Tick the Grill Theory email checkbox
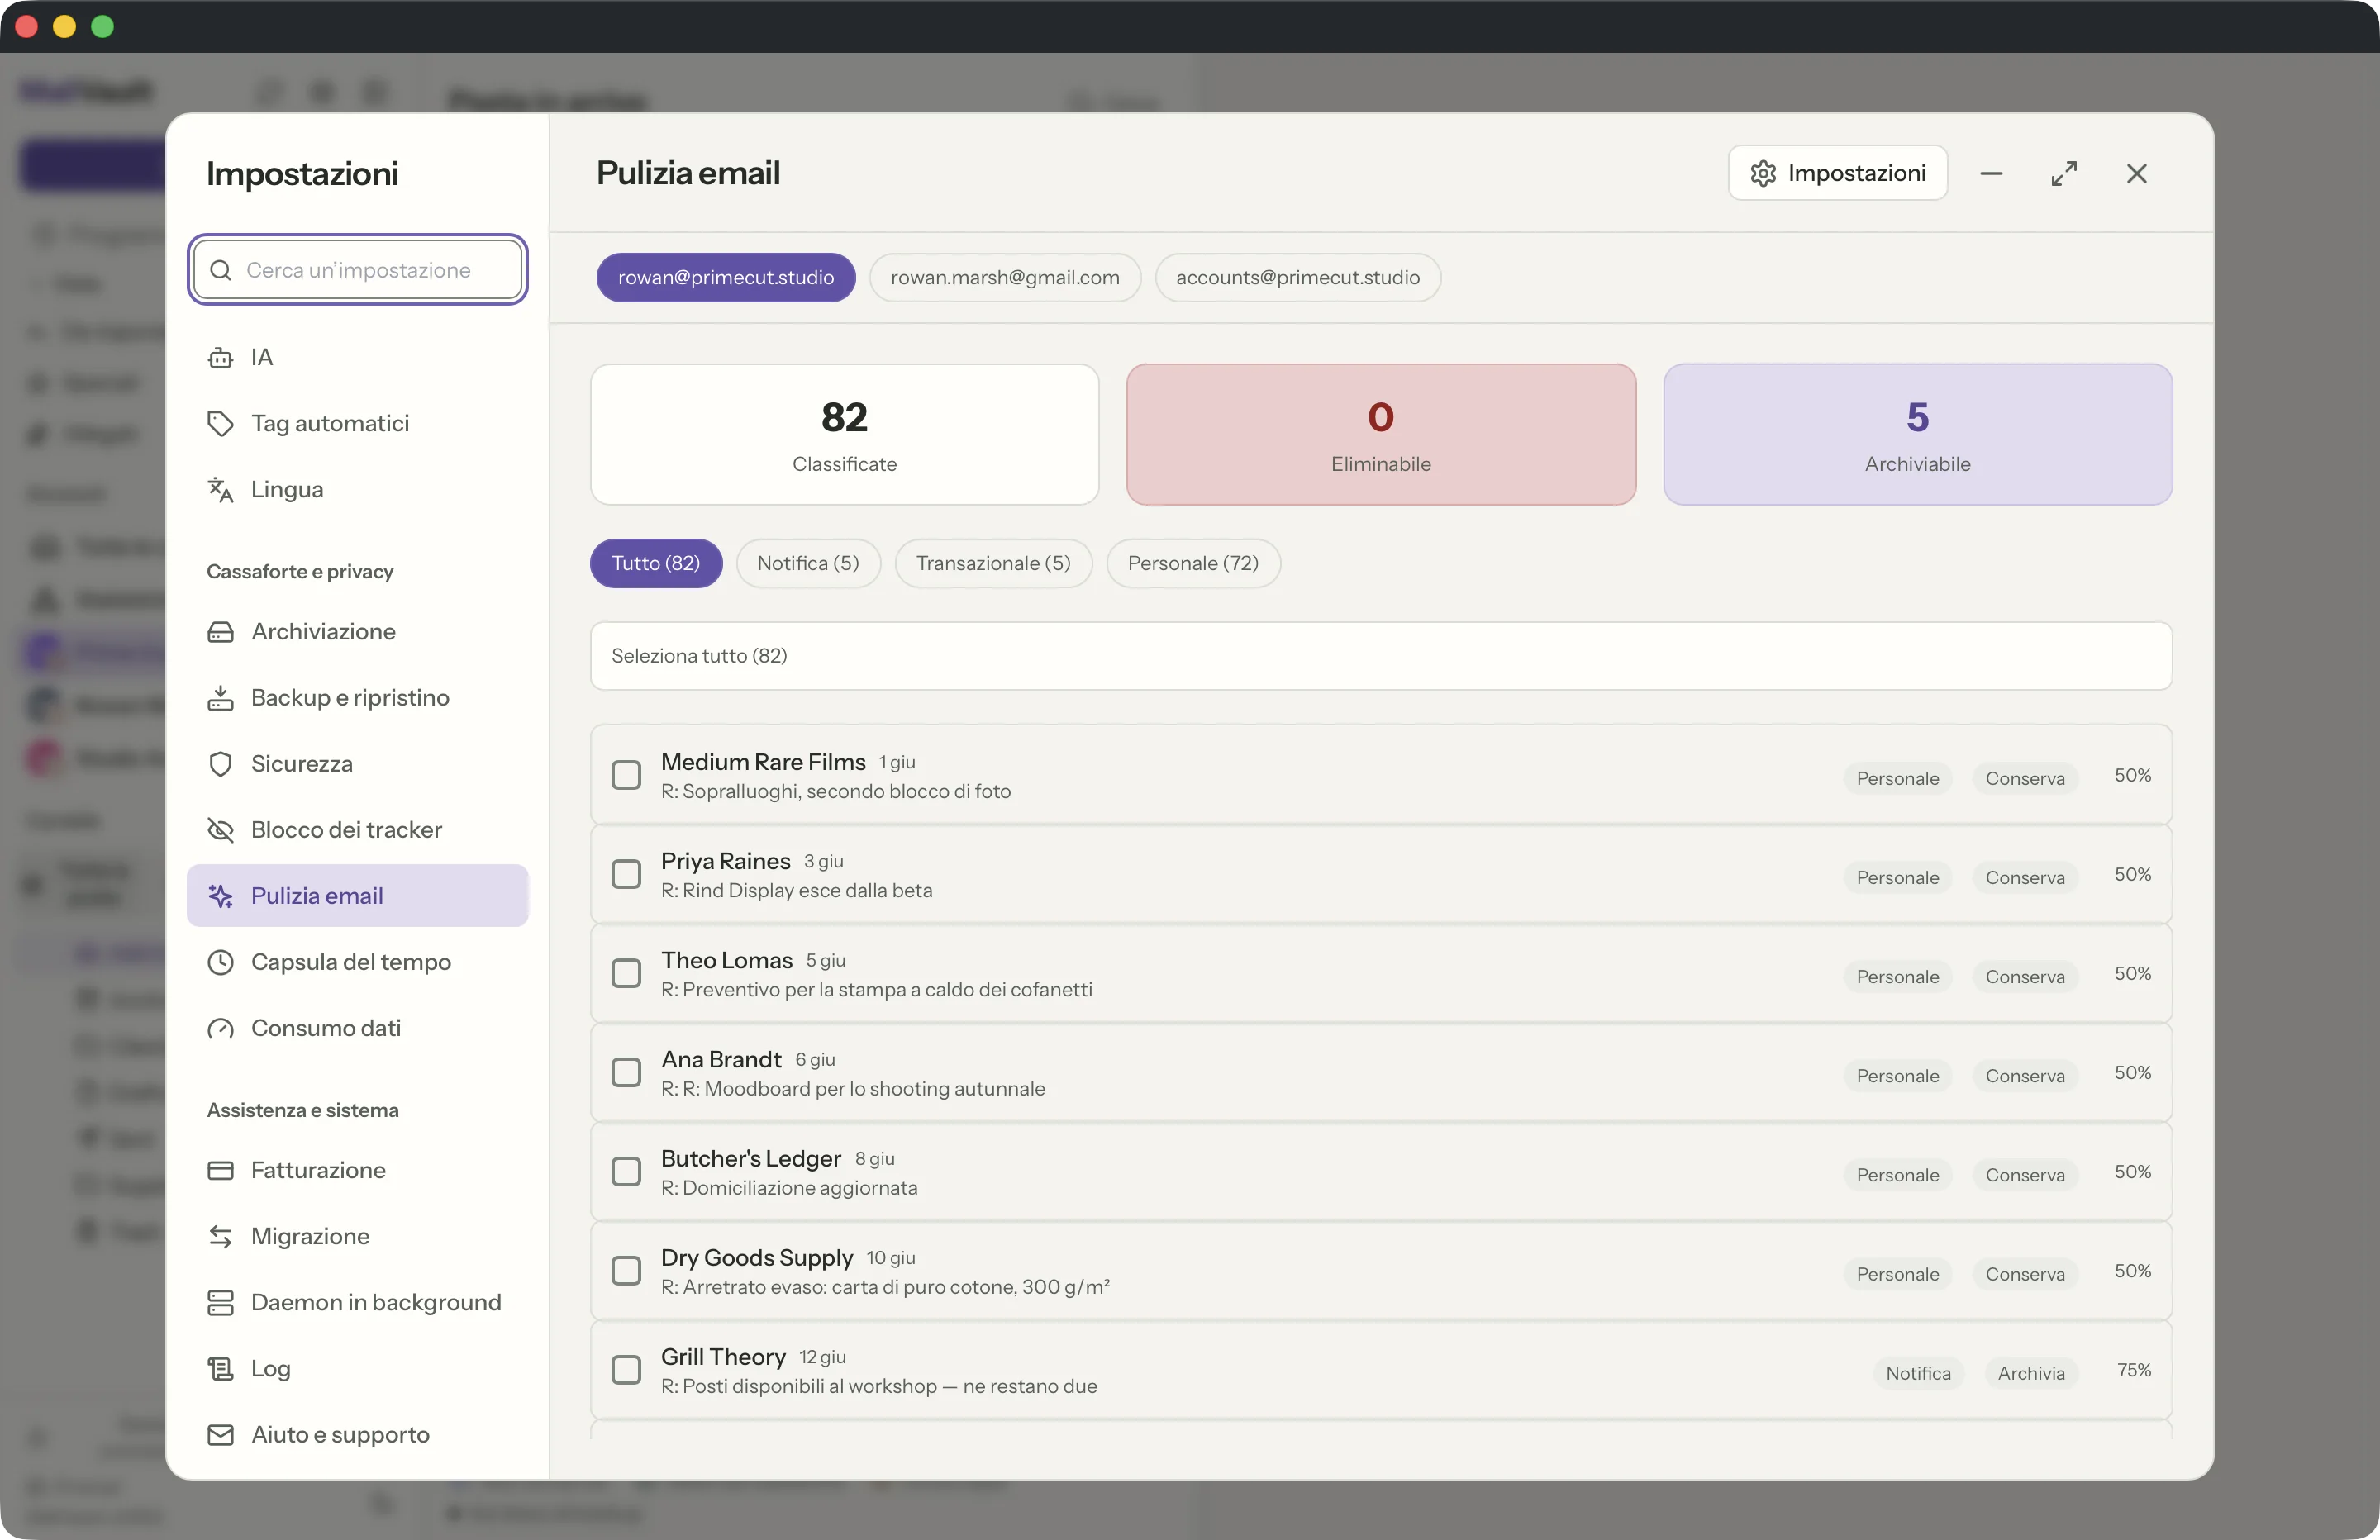This screenshot has width=2380, height=1540. point(626,1368)
